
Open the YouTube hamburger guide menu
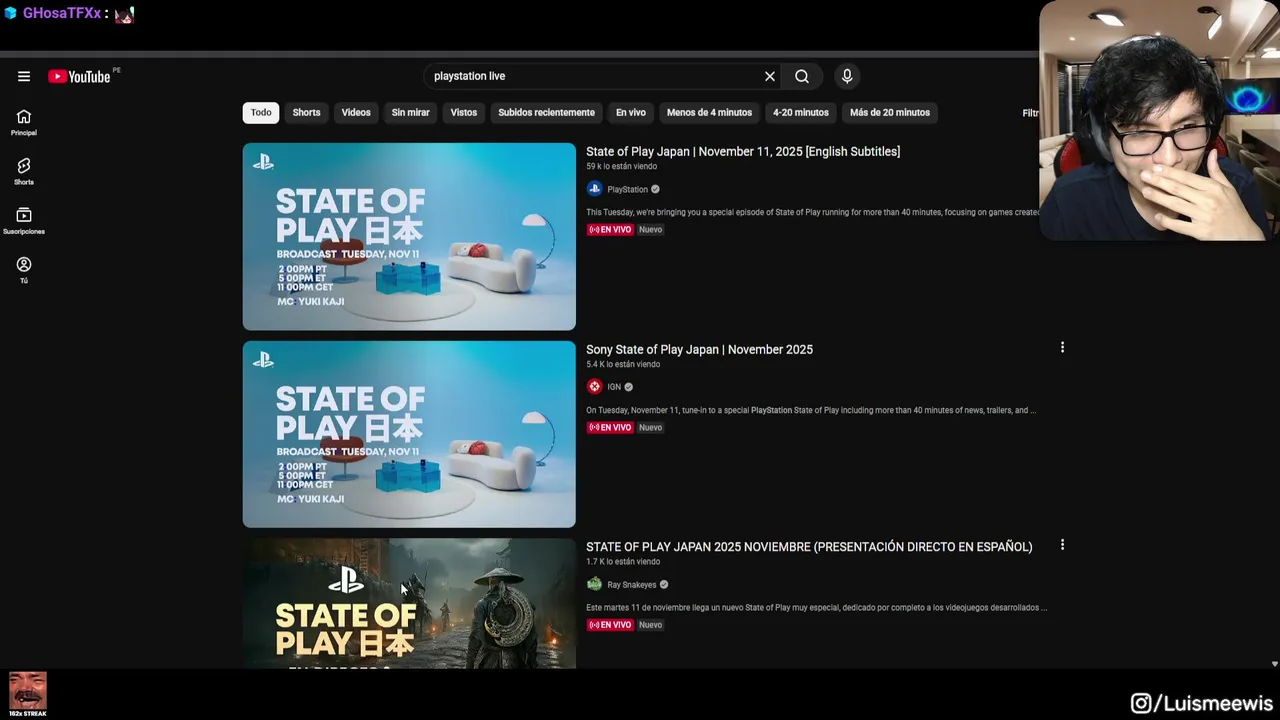coord(24,76)
